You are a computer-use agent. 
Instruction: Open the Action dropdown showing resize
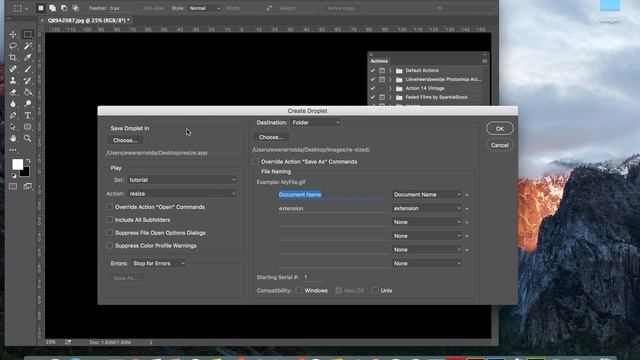point(182,193)
